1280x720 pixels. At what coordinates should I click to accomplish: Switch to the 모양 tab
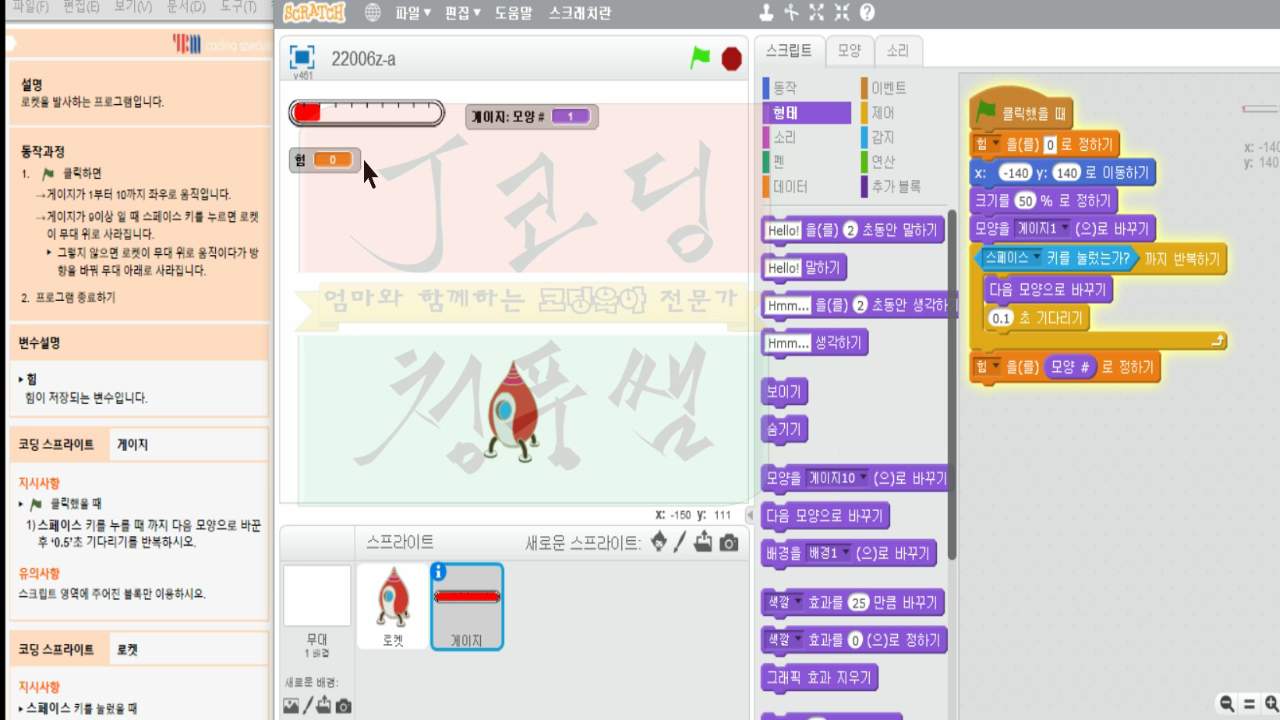848,50
